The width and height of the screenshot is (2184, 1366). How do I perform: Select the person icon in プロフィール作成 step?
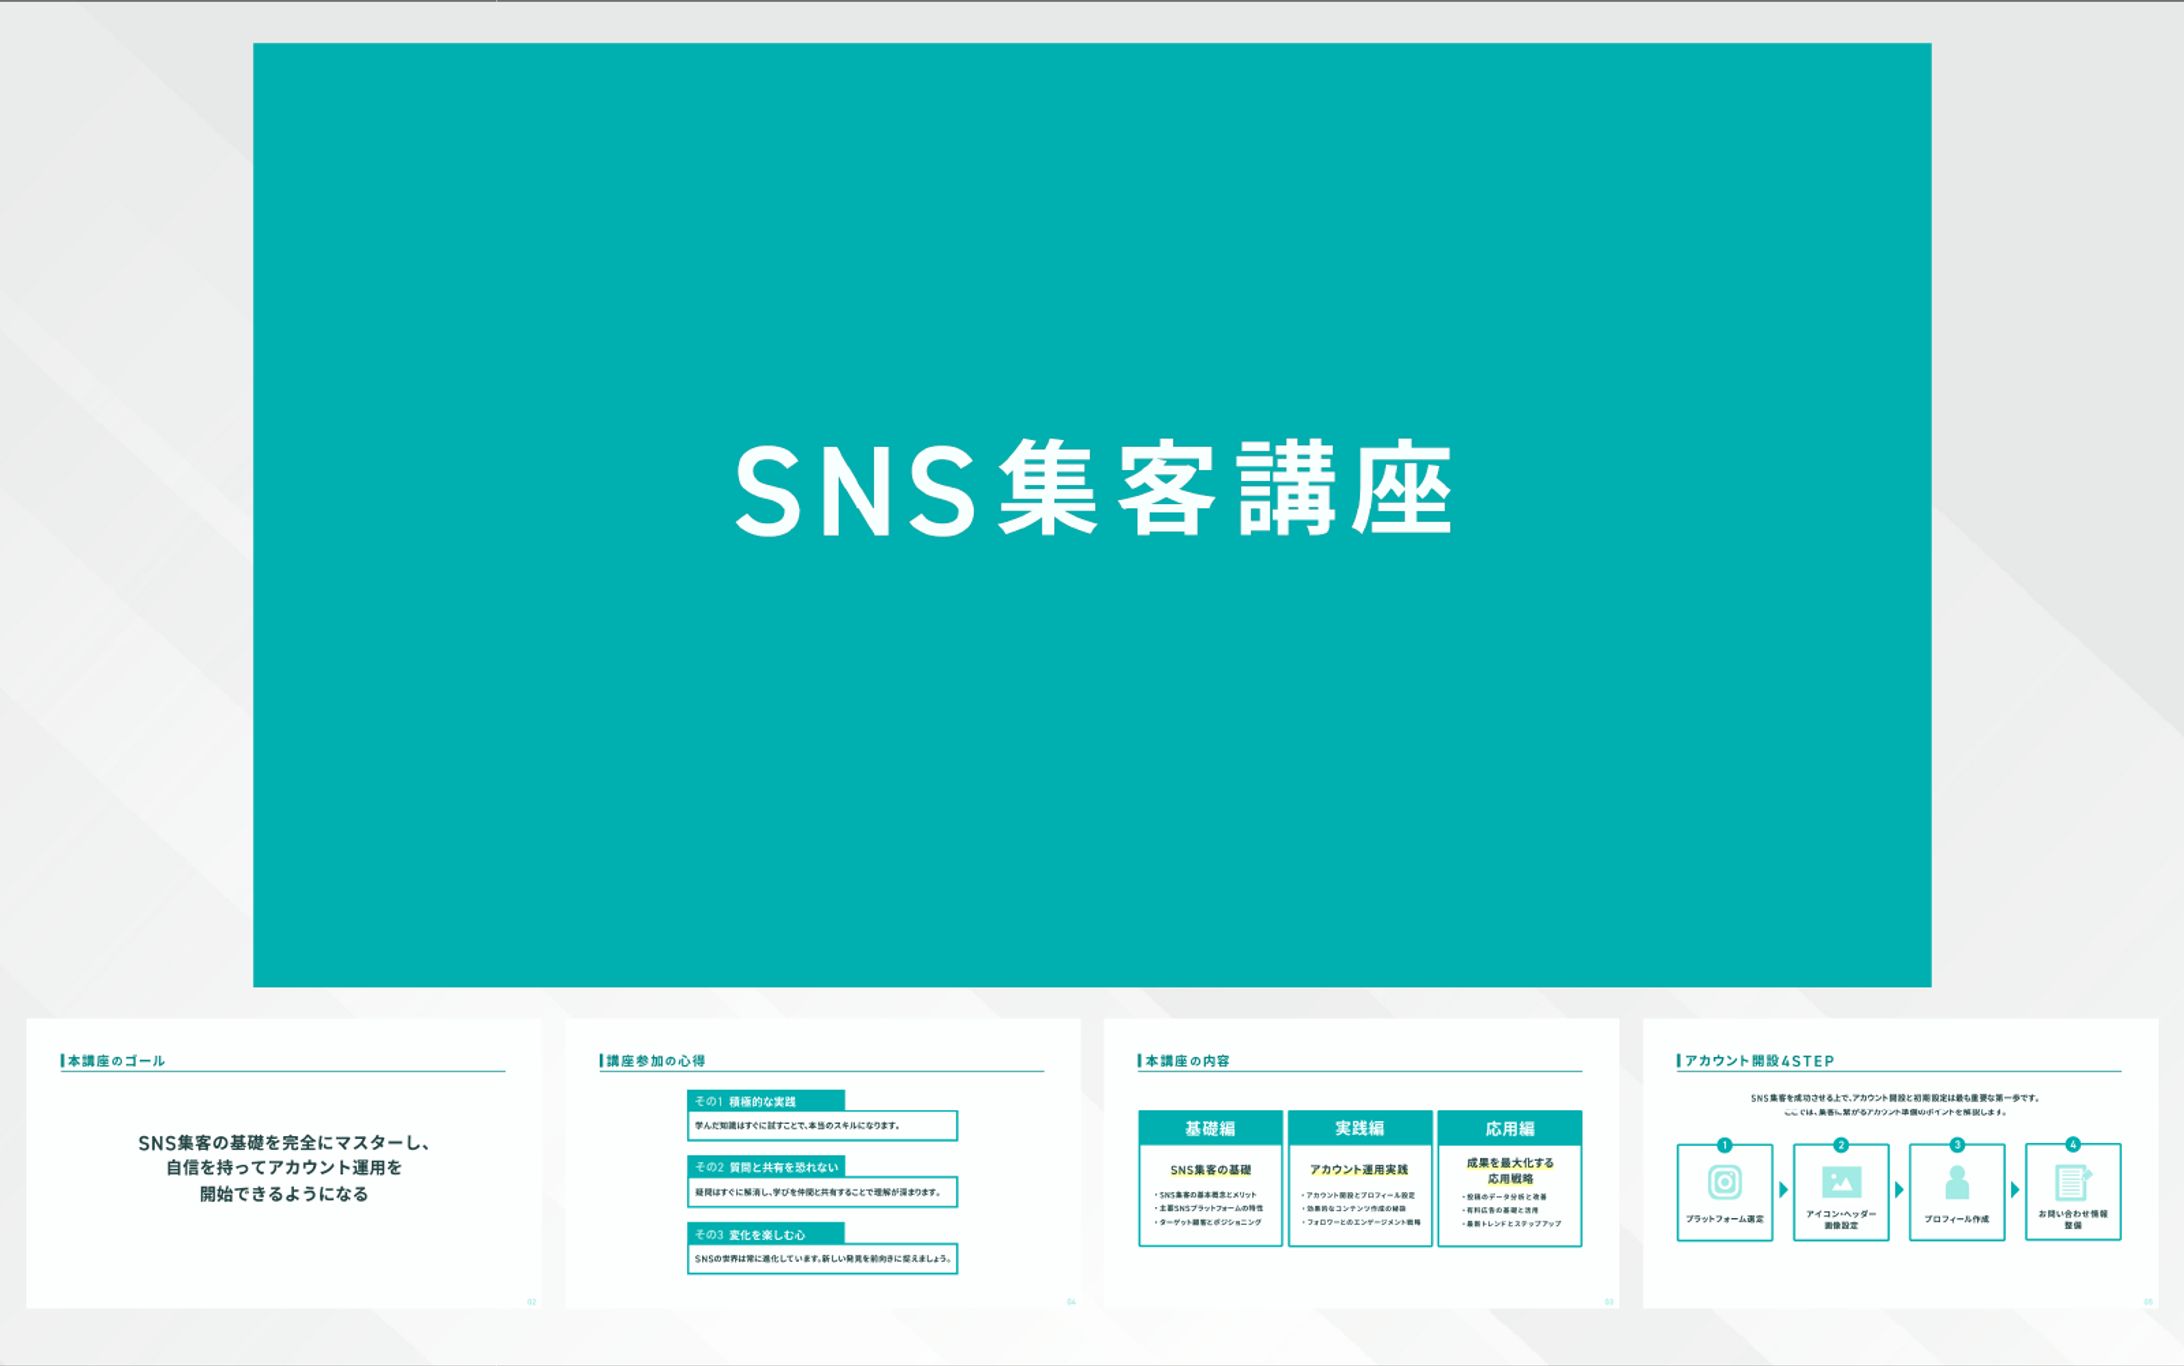pos(1958,1181)
